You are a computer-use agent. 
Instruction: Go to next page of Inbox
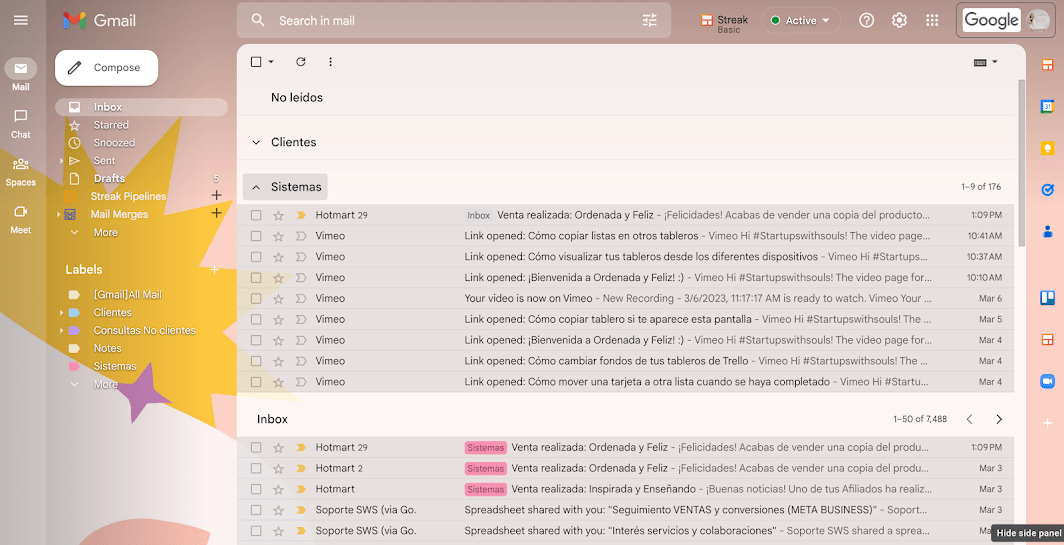point(999,419)
